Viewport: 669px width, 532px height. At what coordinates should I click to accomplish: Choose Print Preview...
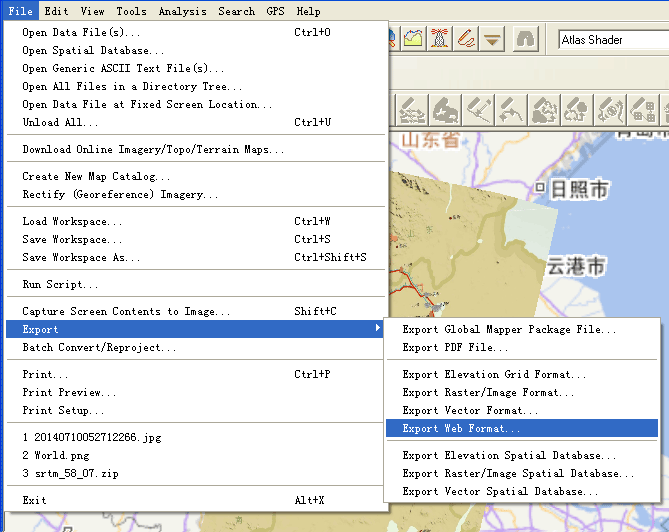point(197,392)
